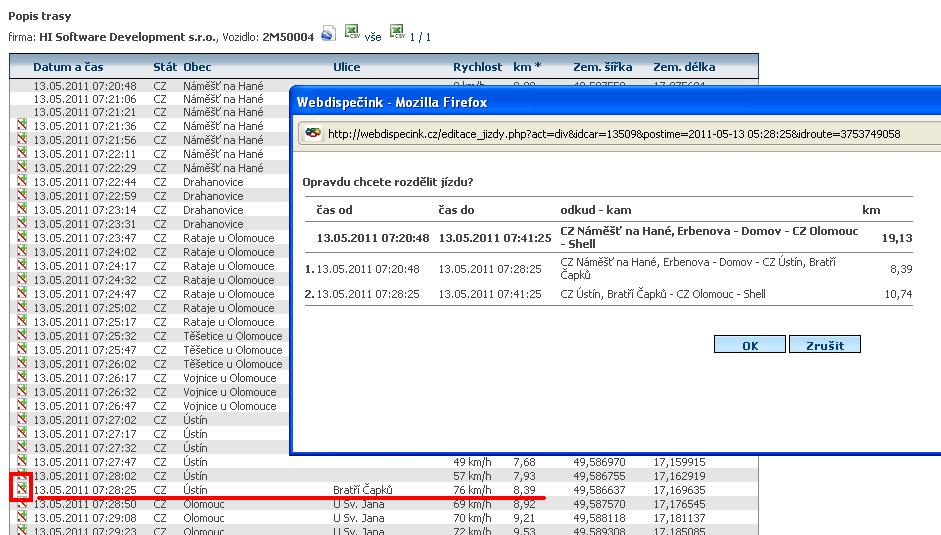Click the '1 / 1' page export link

click(x=420, y=37)
